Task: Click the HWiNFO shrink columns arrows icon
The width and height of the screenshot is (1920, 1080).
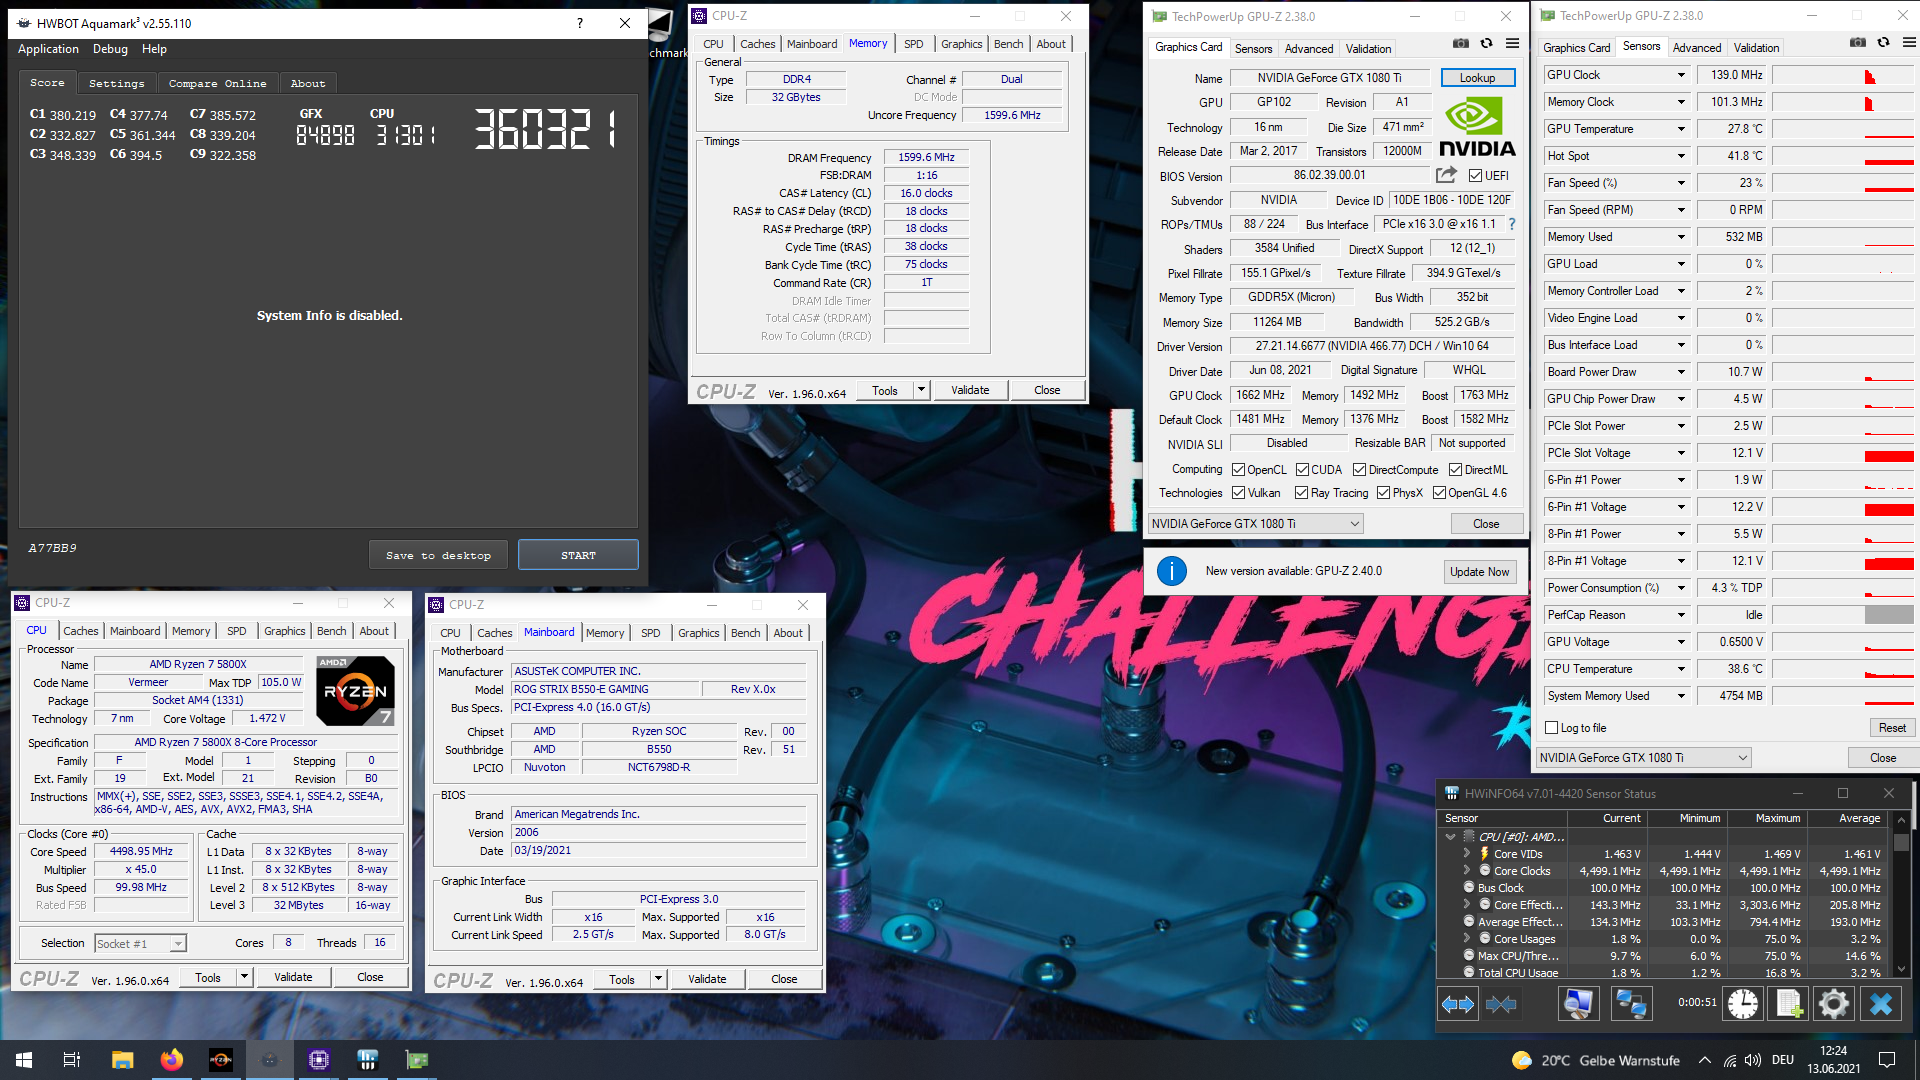Action: tap(1501, 1004)
